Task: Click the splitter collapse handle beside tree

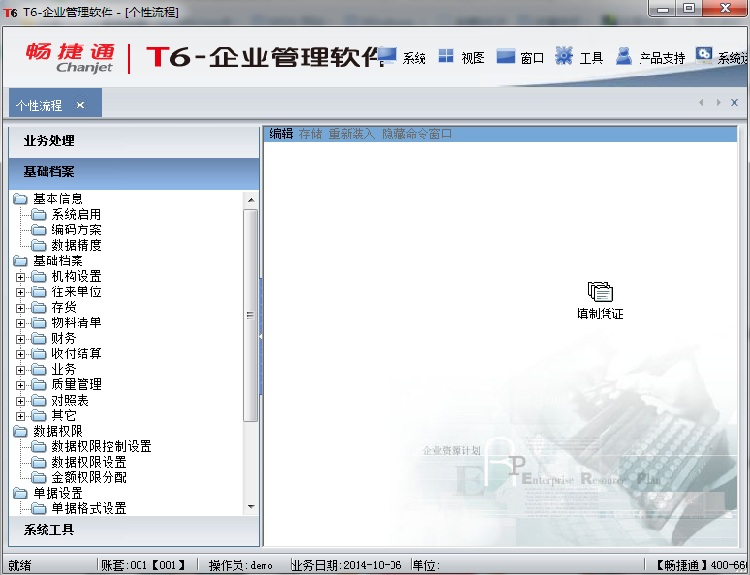Action: tap(261, 337)
